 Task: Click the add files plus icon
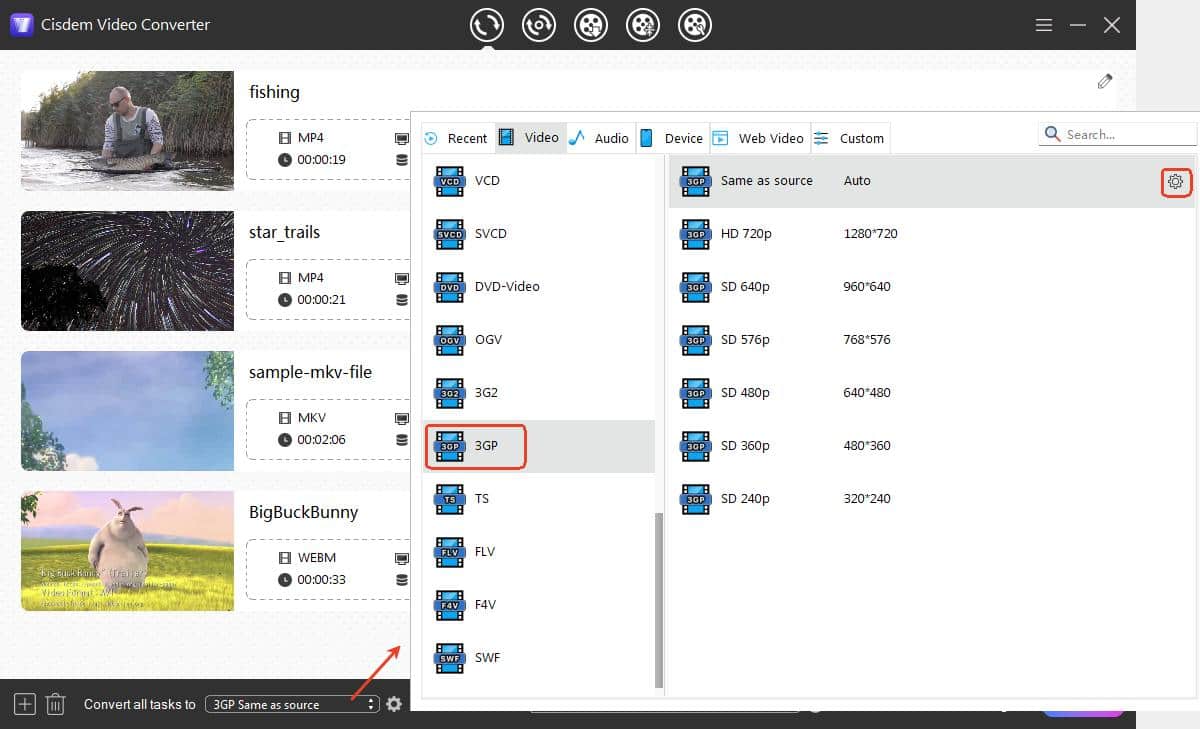point(23,704)
